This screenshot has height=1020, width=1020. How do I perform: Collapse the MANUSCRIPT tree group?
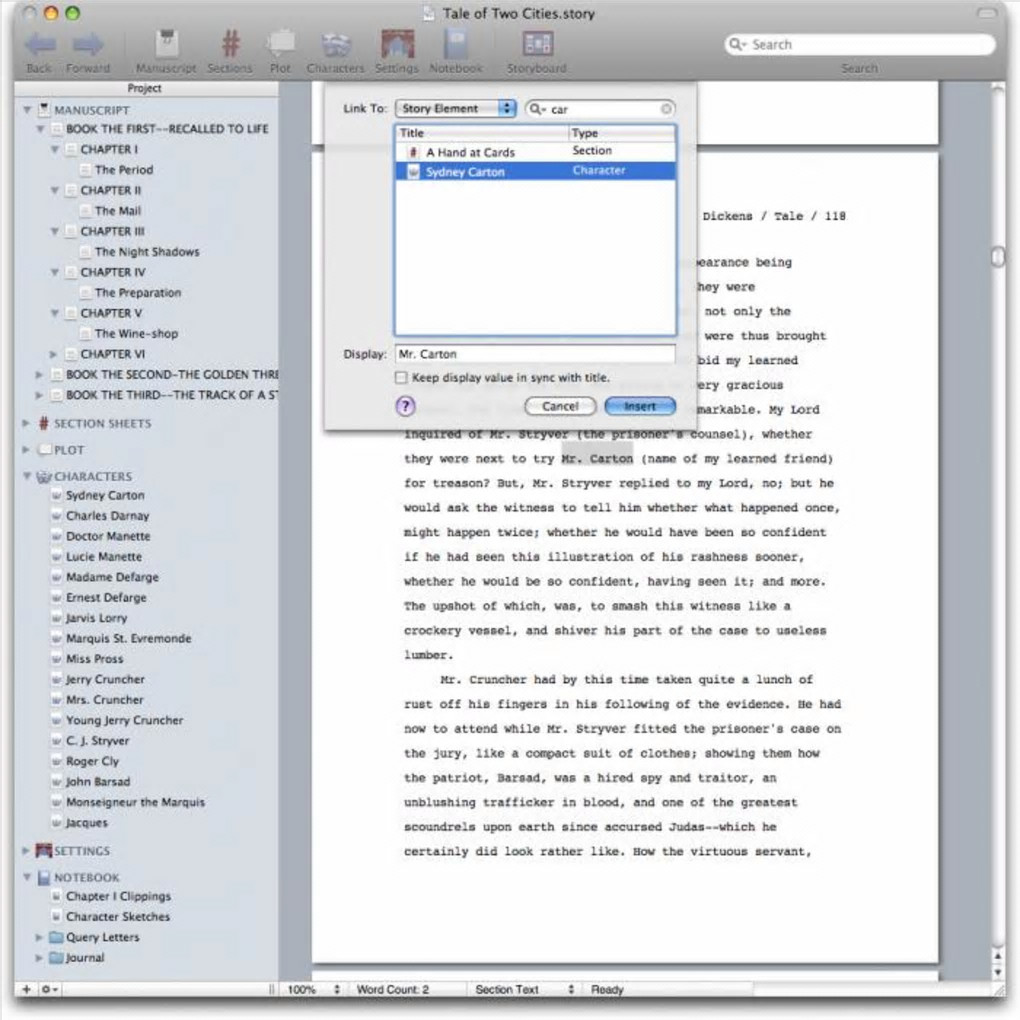pos(27,110)
